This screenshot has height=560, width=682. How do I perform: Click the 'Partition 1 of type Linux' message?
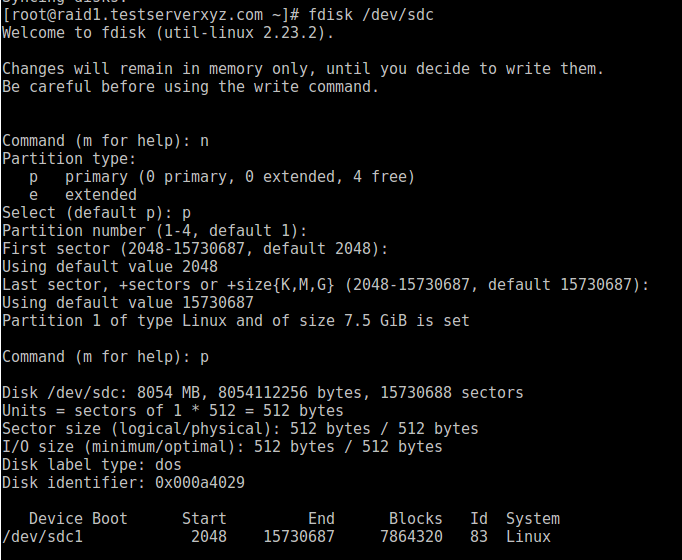point(236,321)
